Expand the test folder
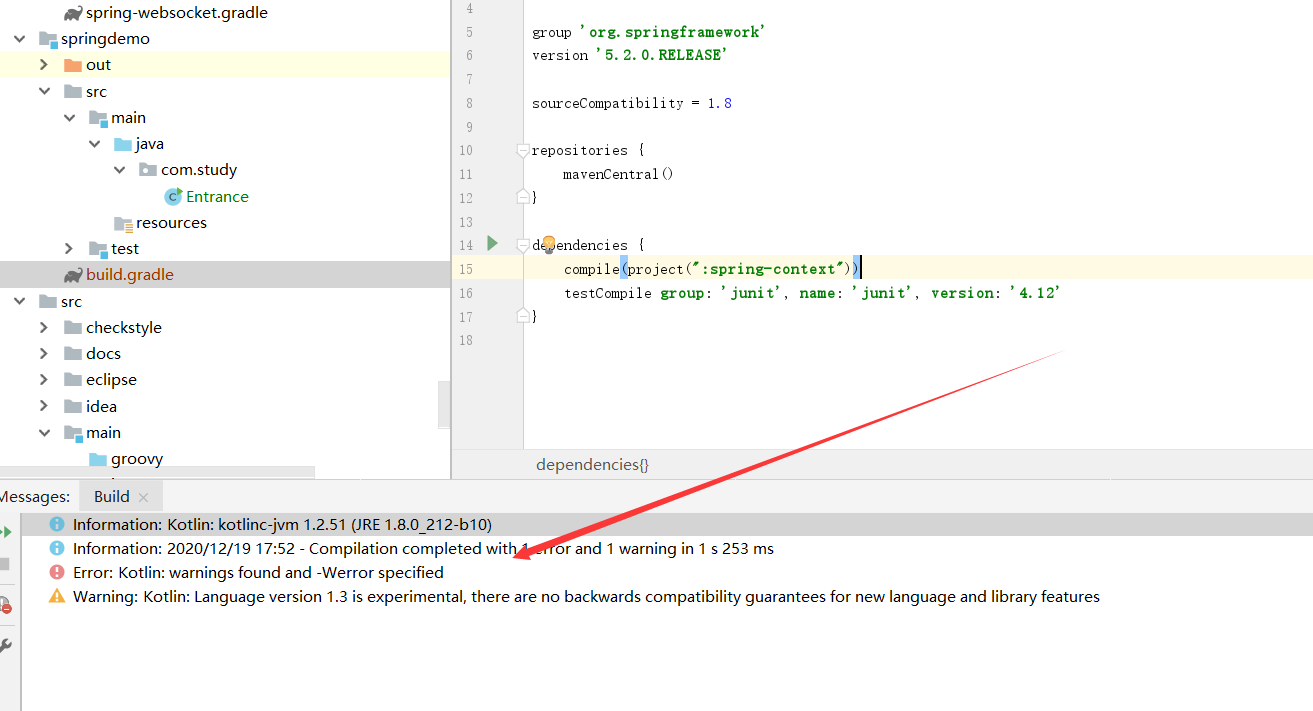Image resolution: width=1313 pixels, height=711 pixels. pyautogui.click(x=68, y=248)
